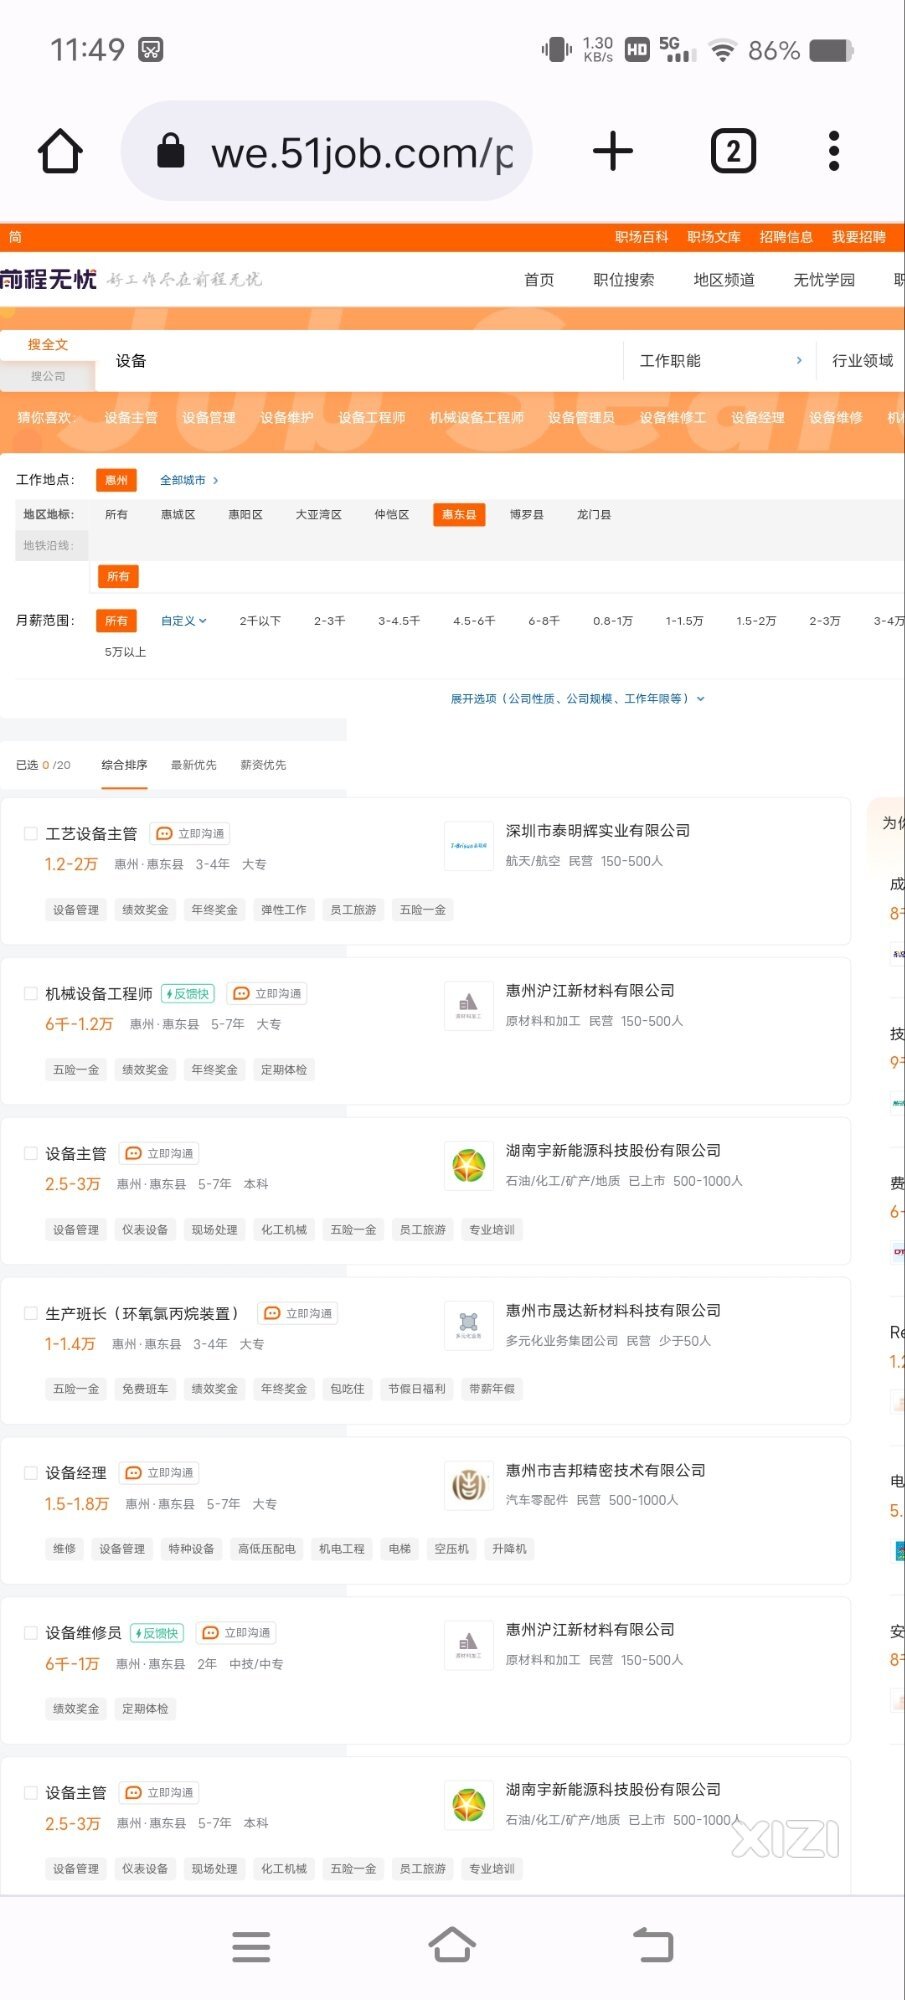The height and width of the screenshot is (2000, 905).
Task: Select salary range 5万以上
Action: coord(125,652)
